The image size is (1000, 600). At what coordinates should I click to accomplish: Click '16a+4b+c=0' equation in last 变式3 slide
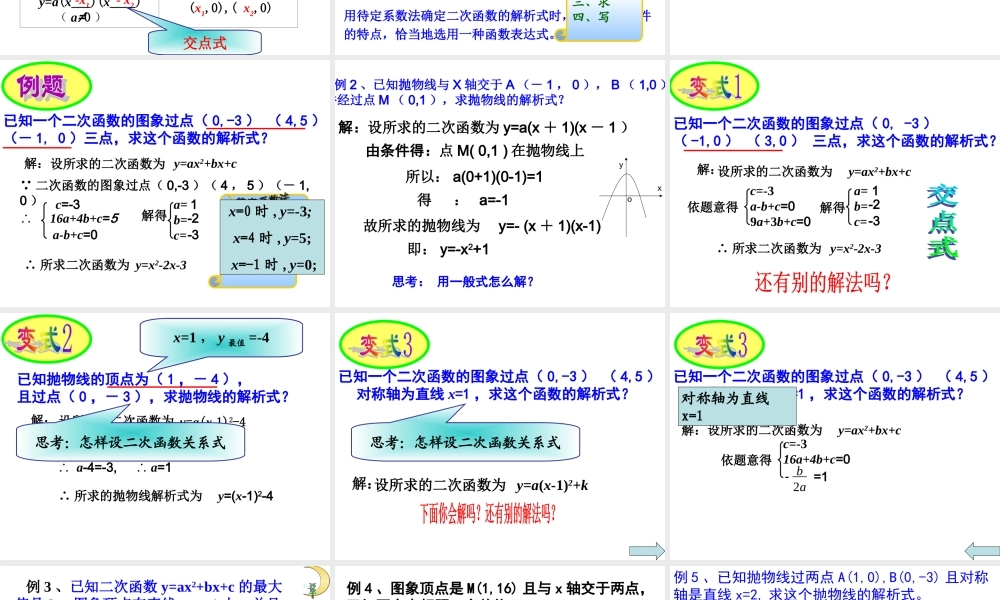pos(816,459)
